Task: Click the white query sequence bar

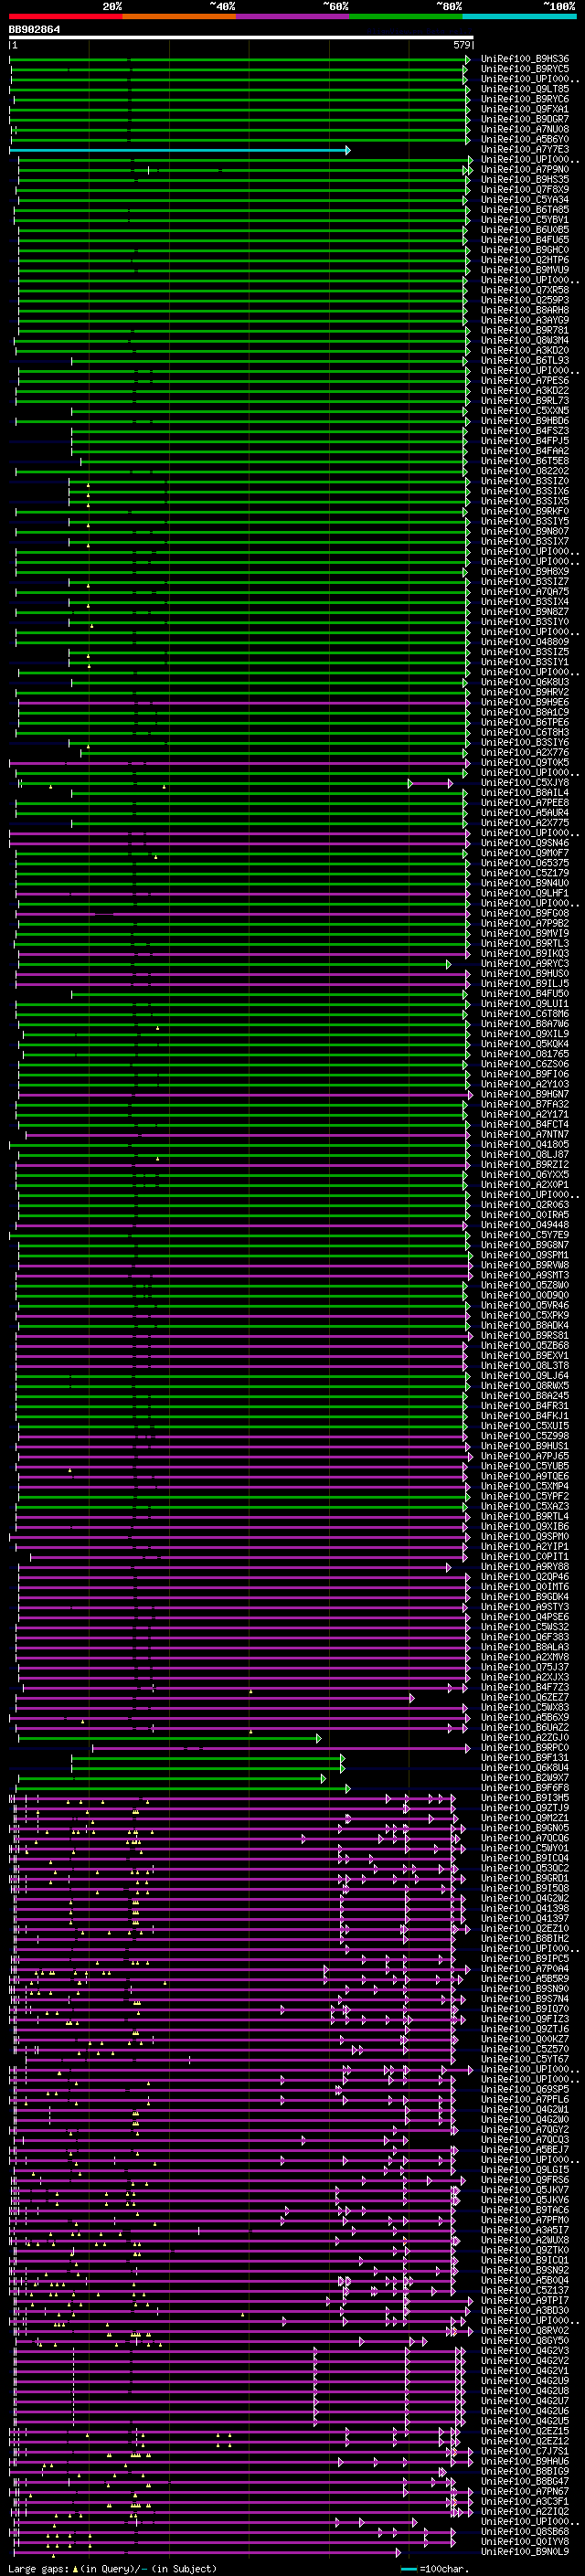Action: pyautogui.click(x=241, y=37)
